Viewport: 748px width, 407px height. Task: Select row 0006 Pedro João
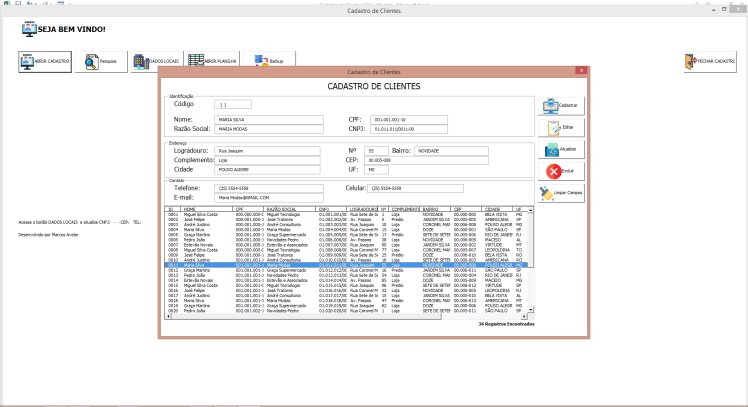click(x=346, y=240)
